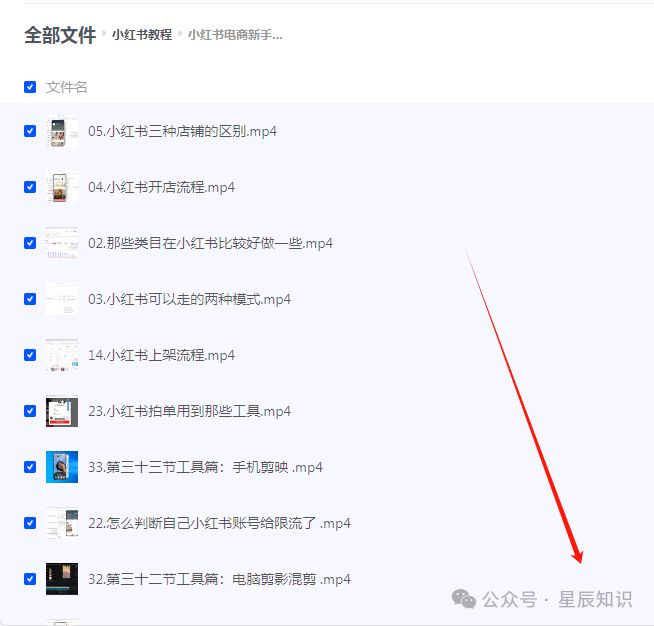This screenshot has width=654, height=626.
Task: Uncheck the checkbox for 03.小红书可以走的两种模式.mp4
Action: click(30, 299)
